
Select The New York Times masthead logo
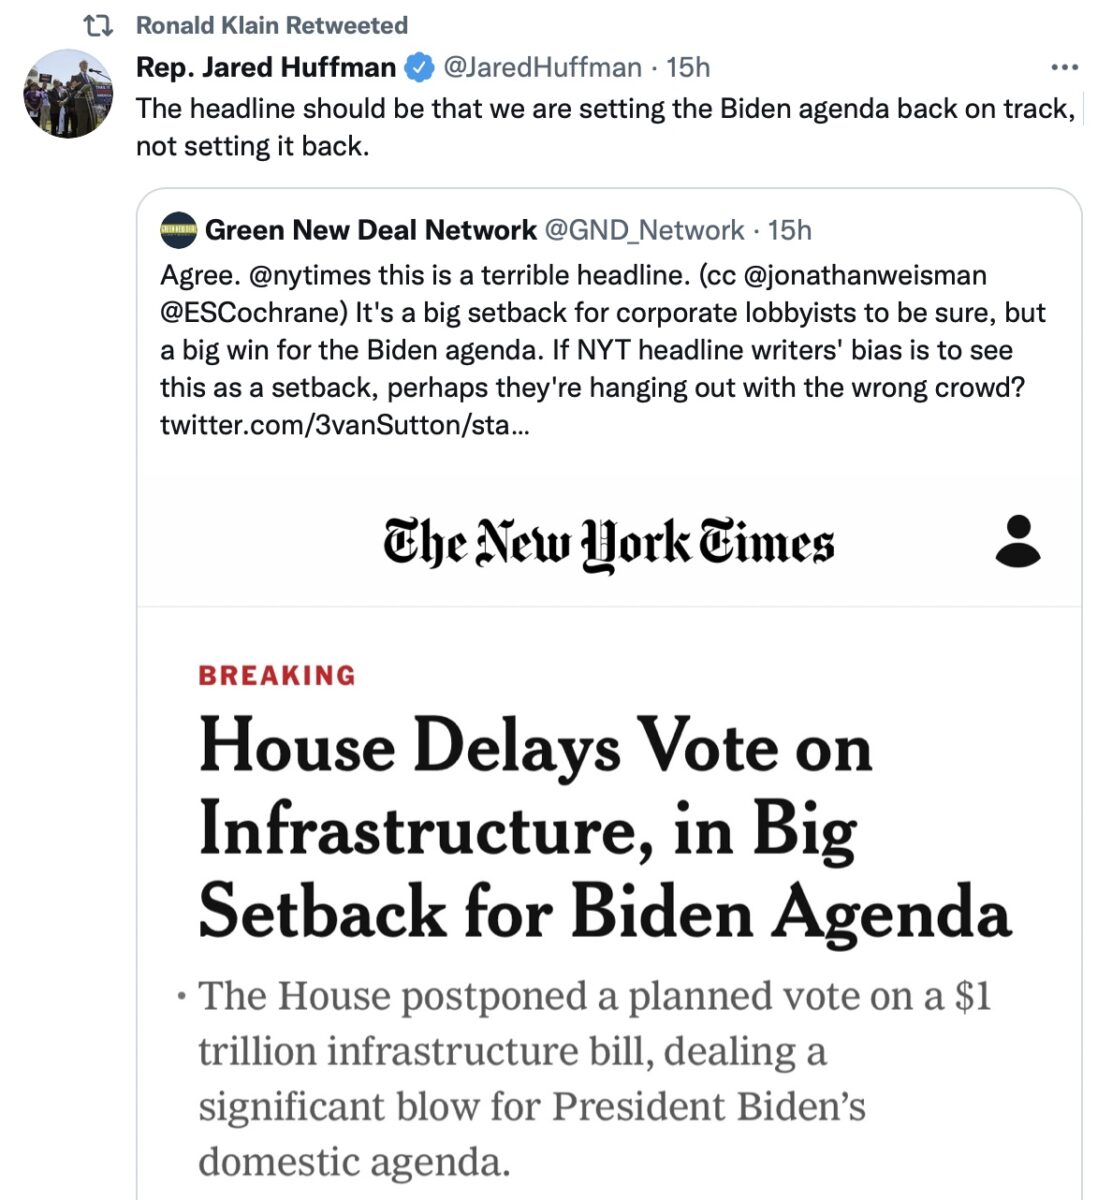pos(608,543)
